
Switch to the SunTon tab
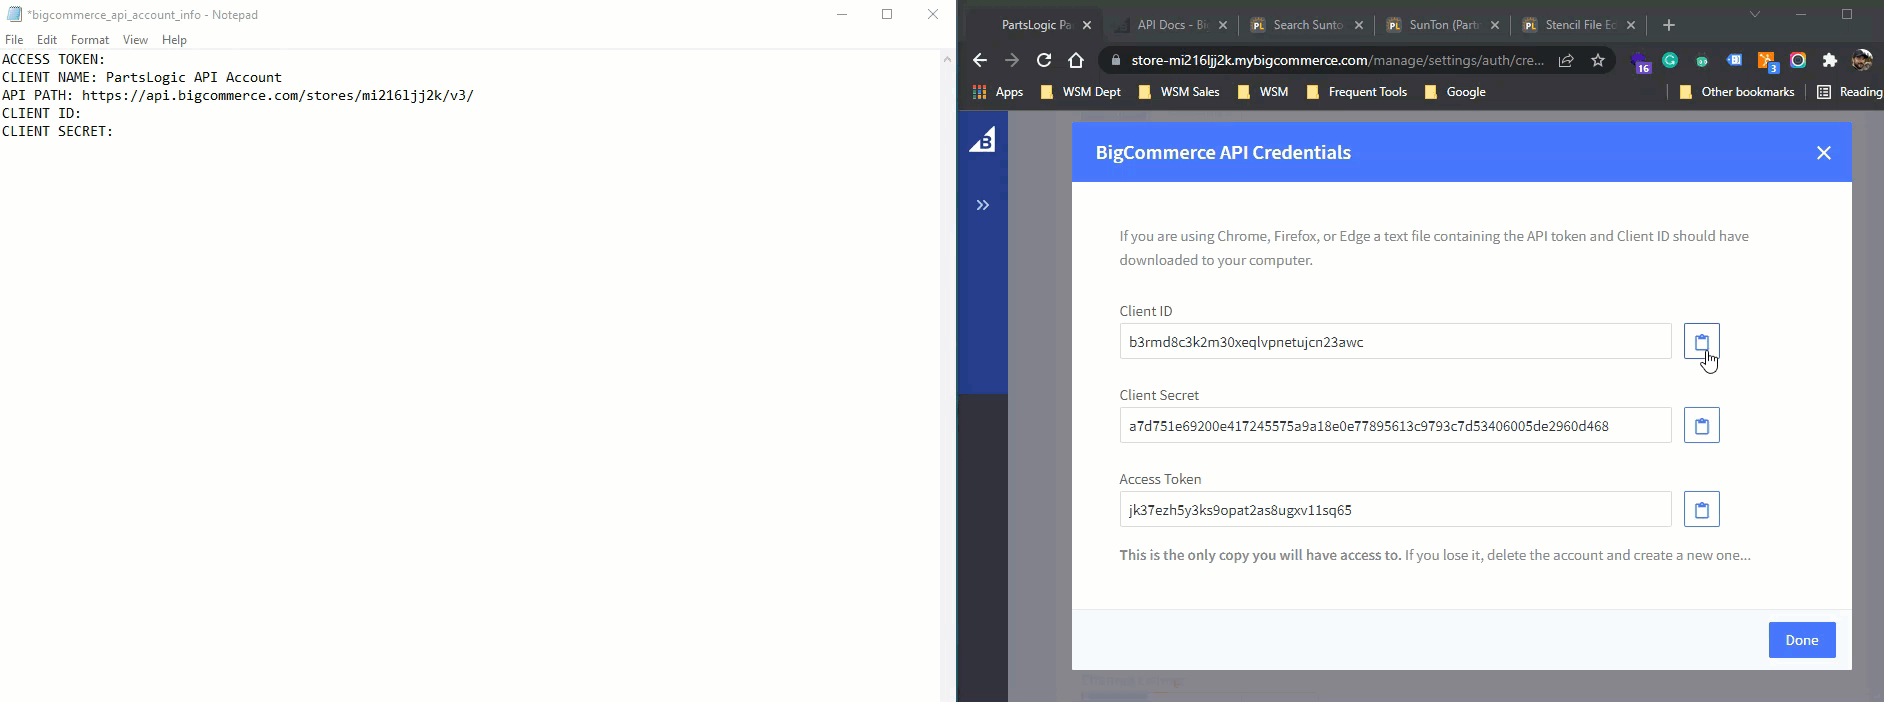coord(1443,25)
